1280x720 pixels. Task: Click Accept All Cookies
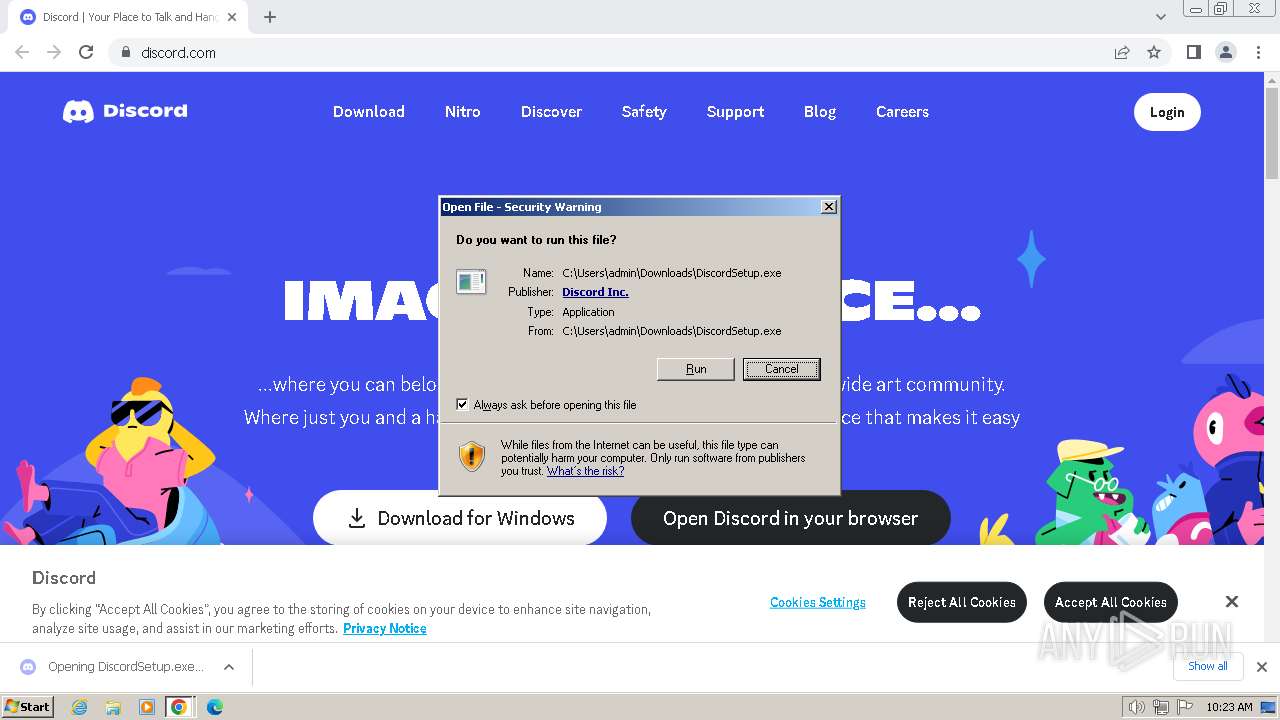(1111, 602)
